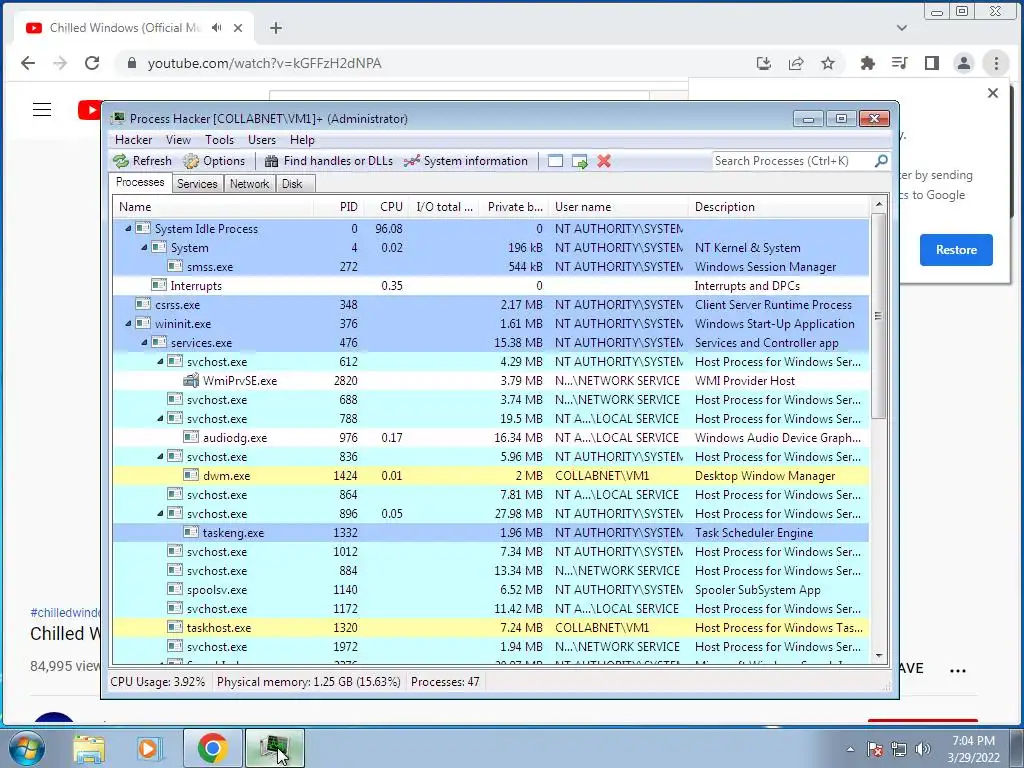Bookmark this page with the star icon
1024x768 pixels.
[x=828, y=63]
